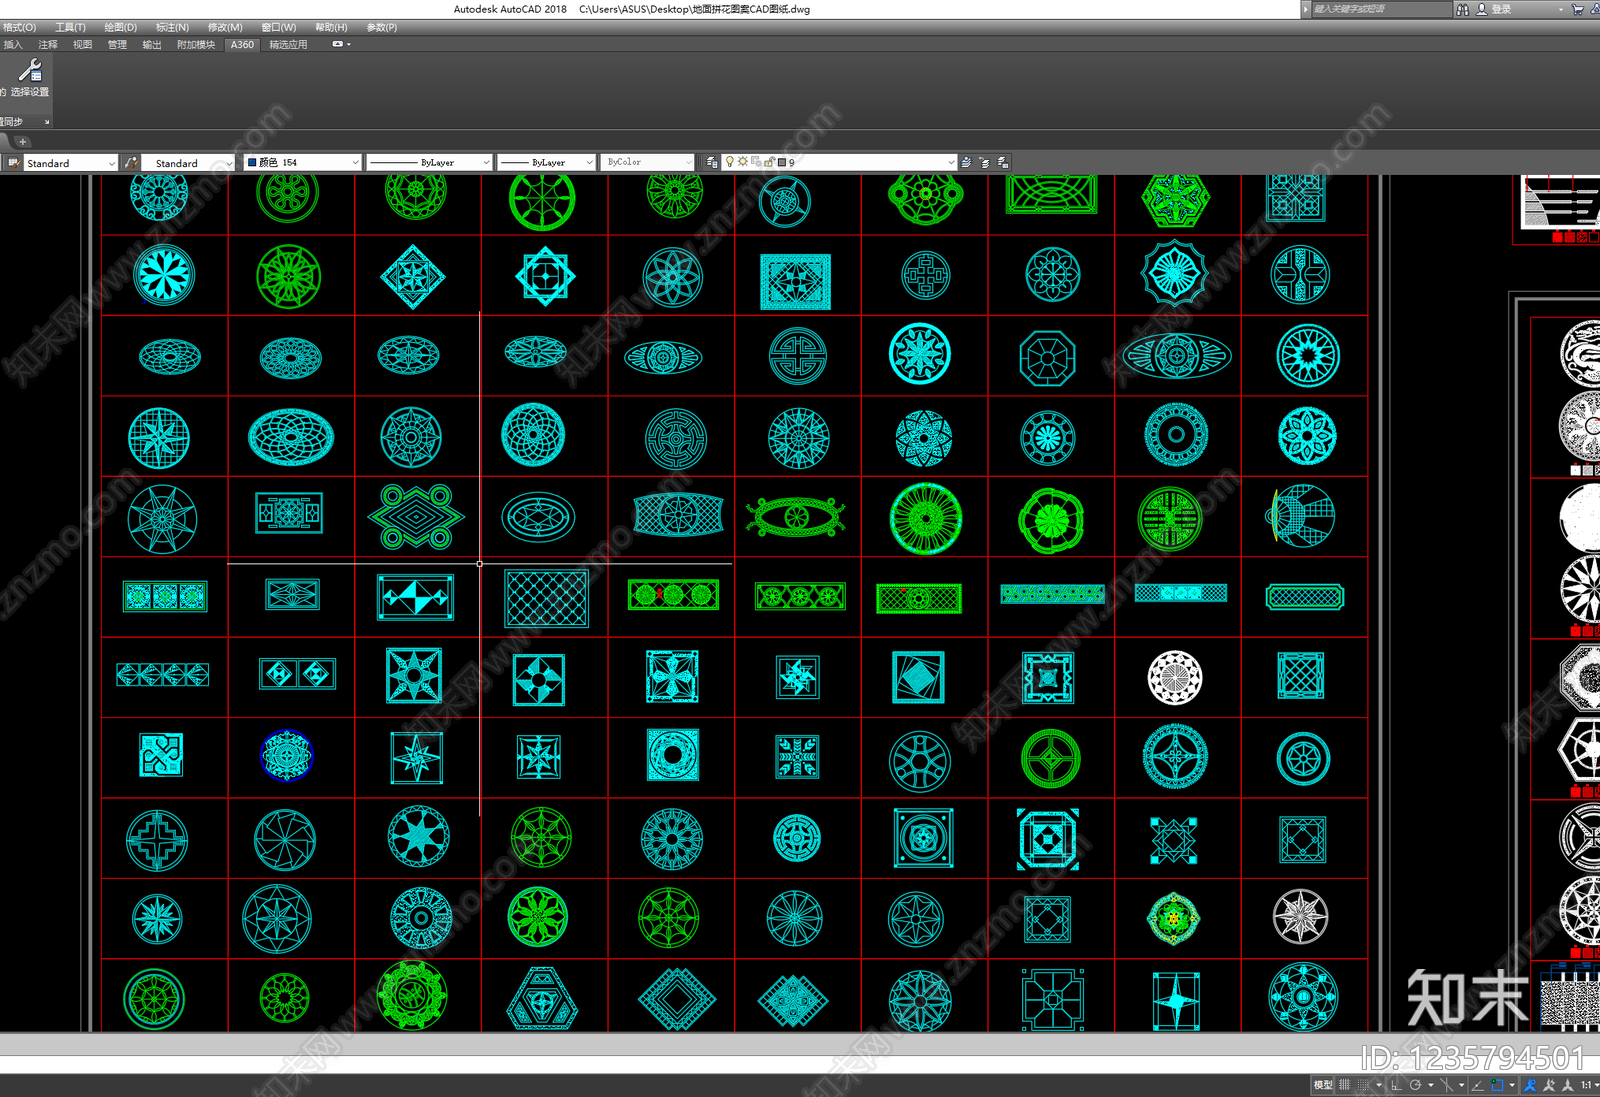The width and height of the screenshot is (1600, 1097).
Task: Open the first ByLayer linetype dropdown
Action: [429, 162]
